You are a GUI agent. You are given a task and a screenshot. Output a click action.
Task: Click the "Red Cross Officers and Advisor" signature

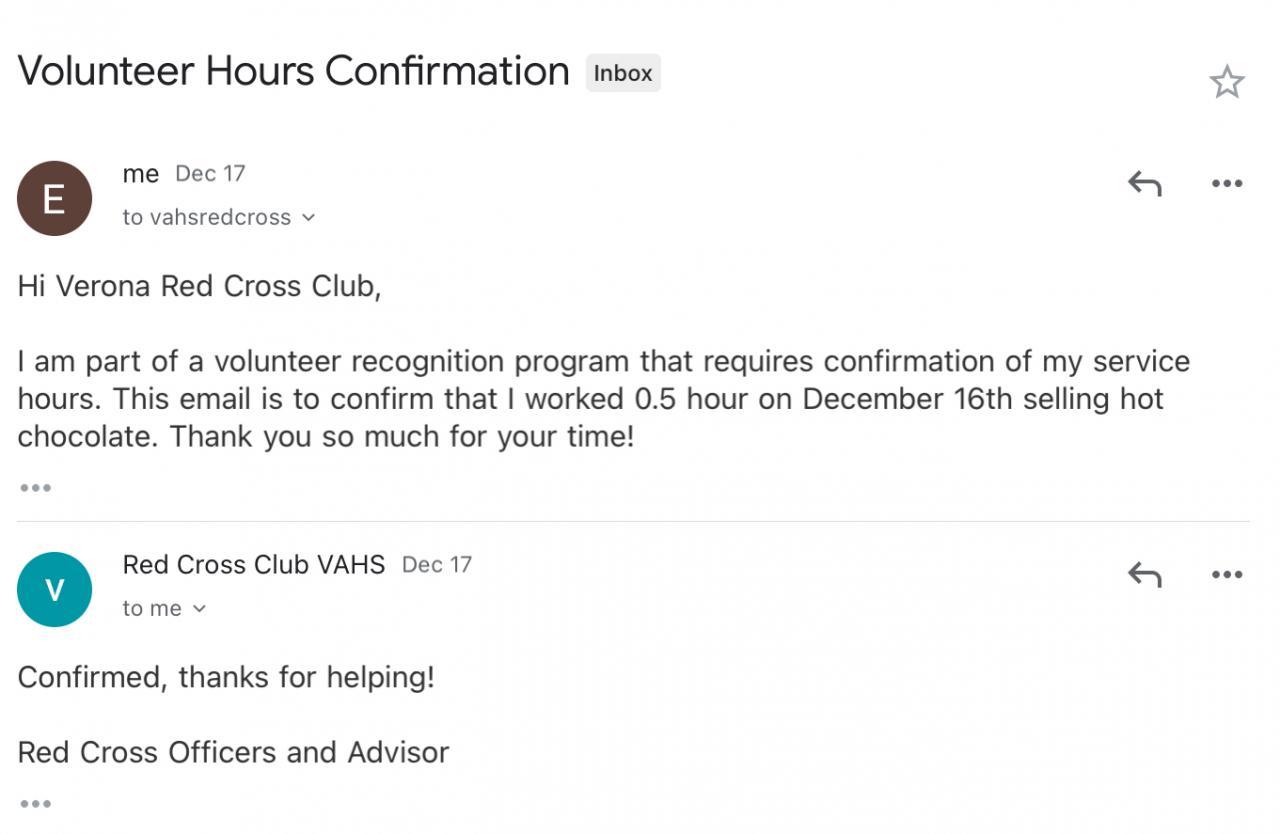pyautogui.click(x=233, y=752)
